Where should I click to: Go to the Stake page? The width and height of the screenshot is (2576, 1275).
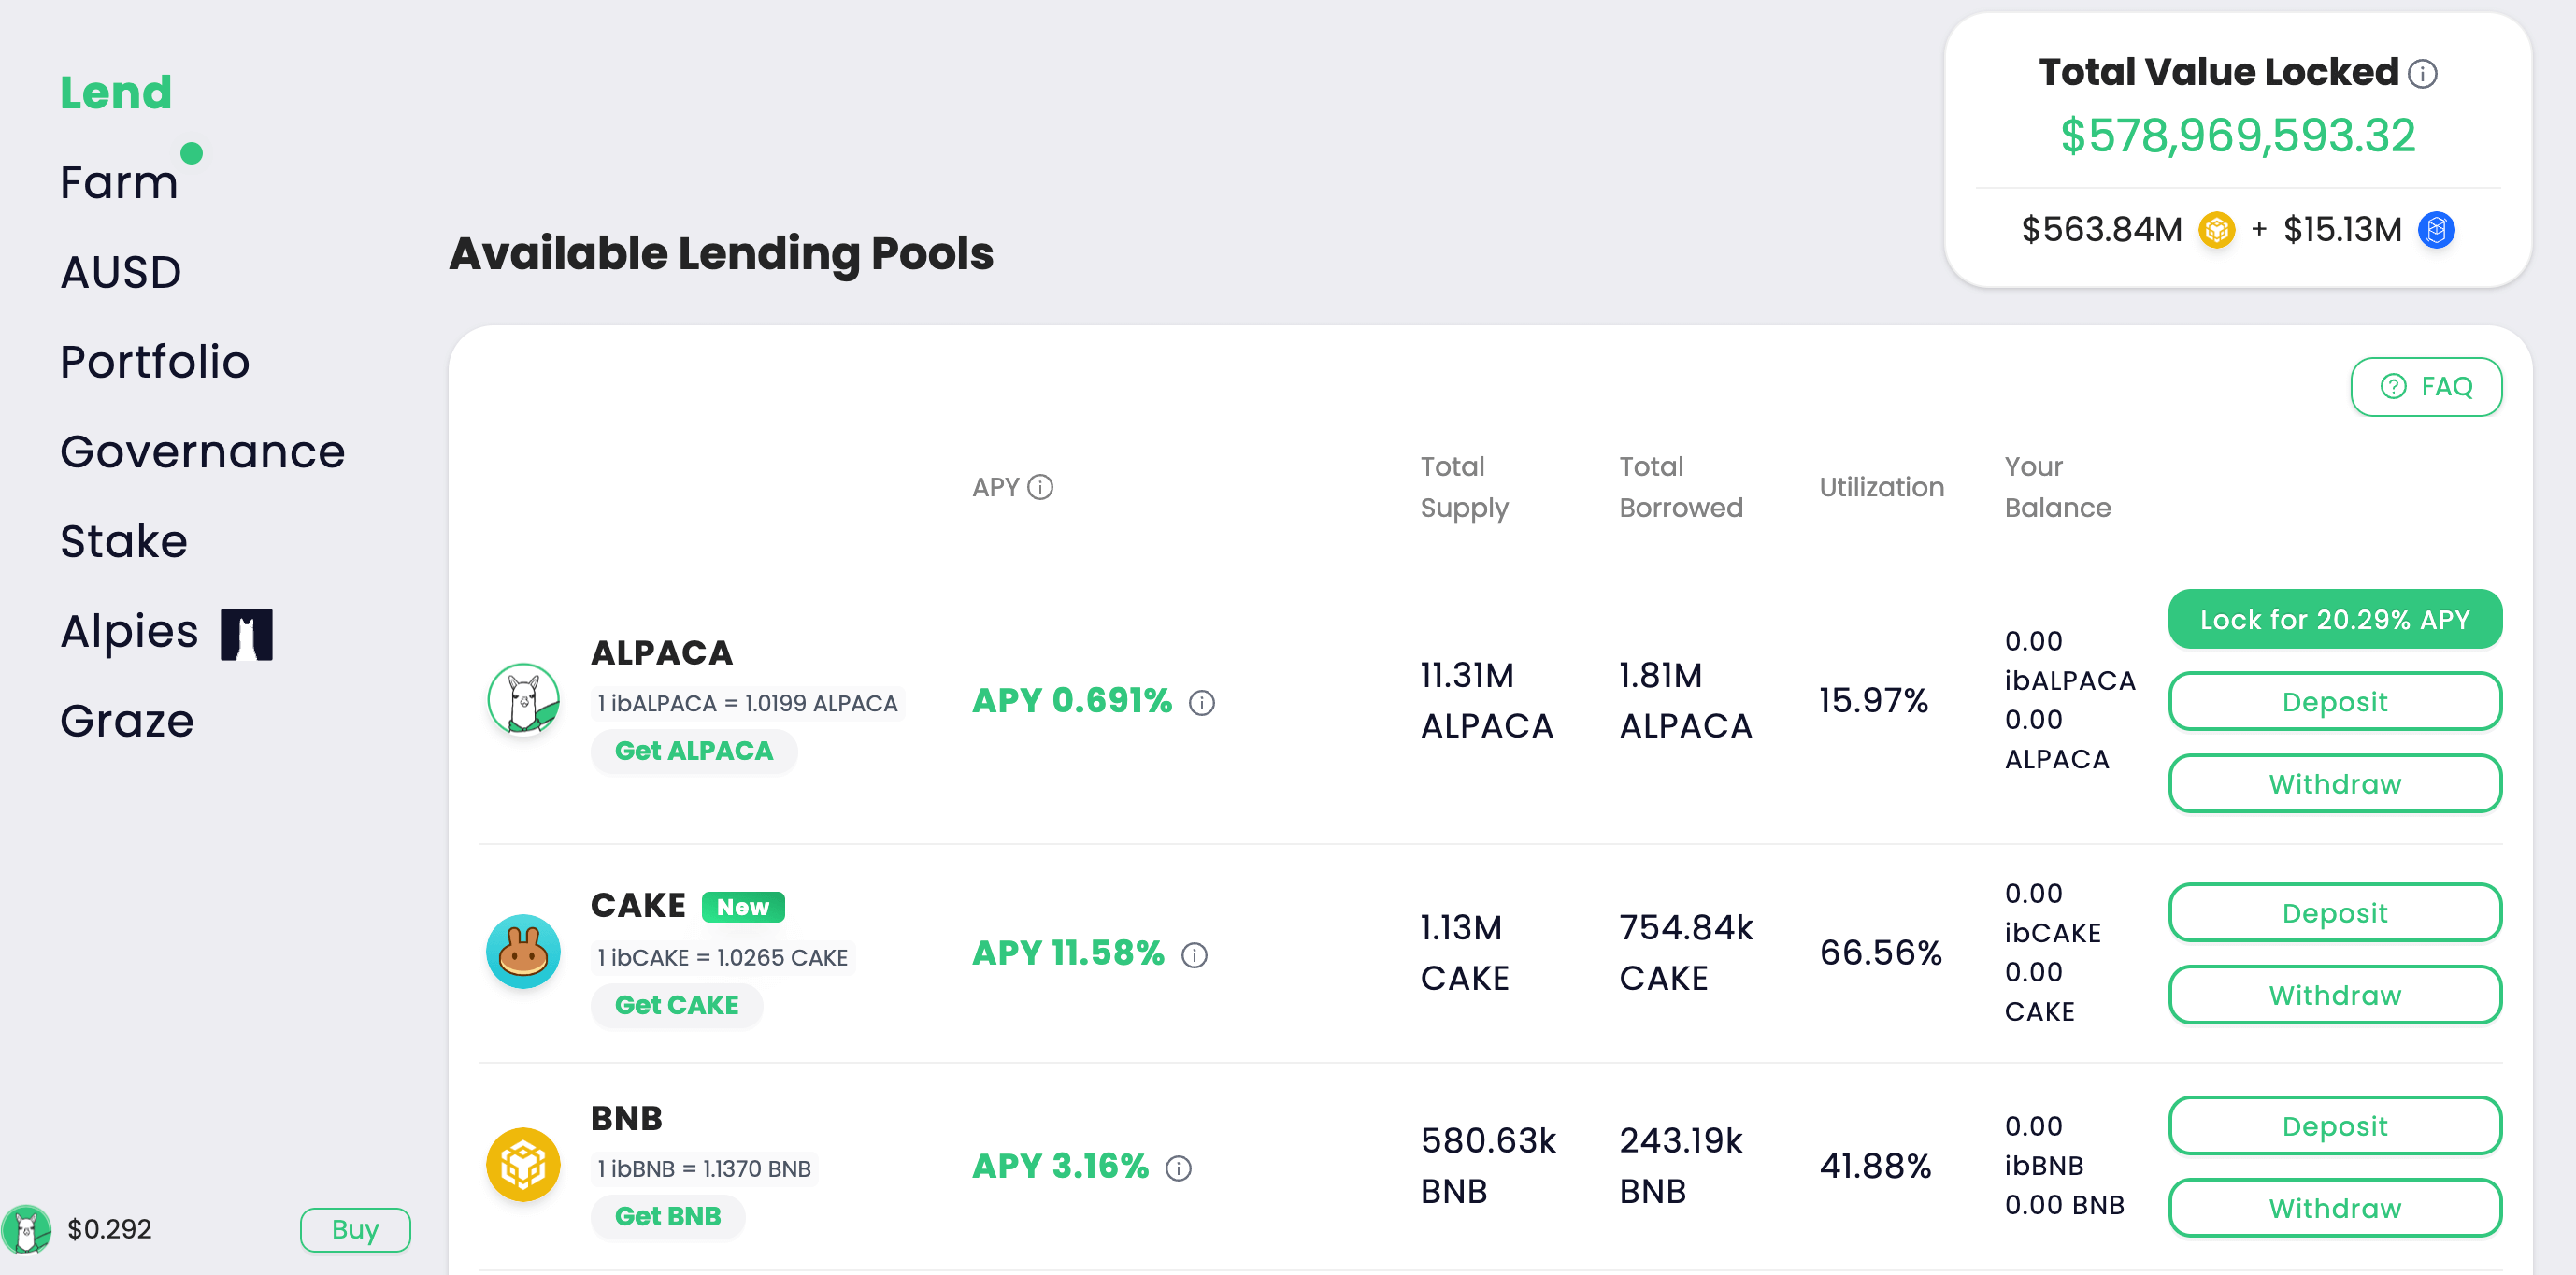(124, 542)
